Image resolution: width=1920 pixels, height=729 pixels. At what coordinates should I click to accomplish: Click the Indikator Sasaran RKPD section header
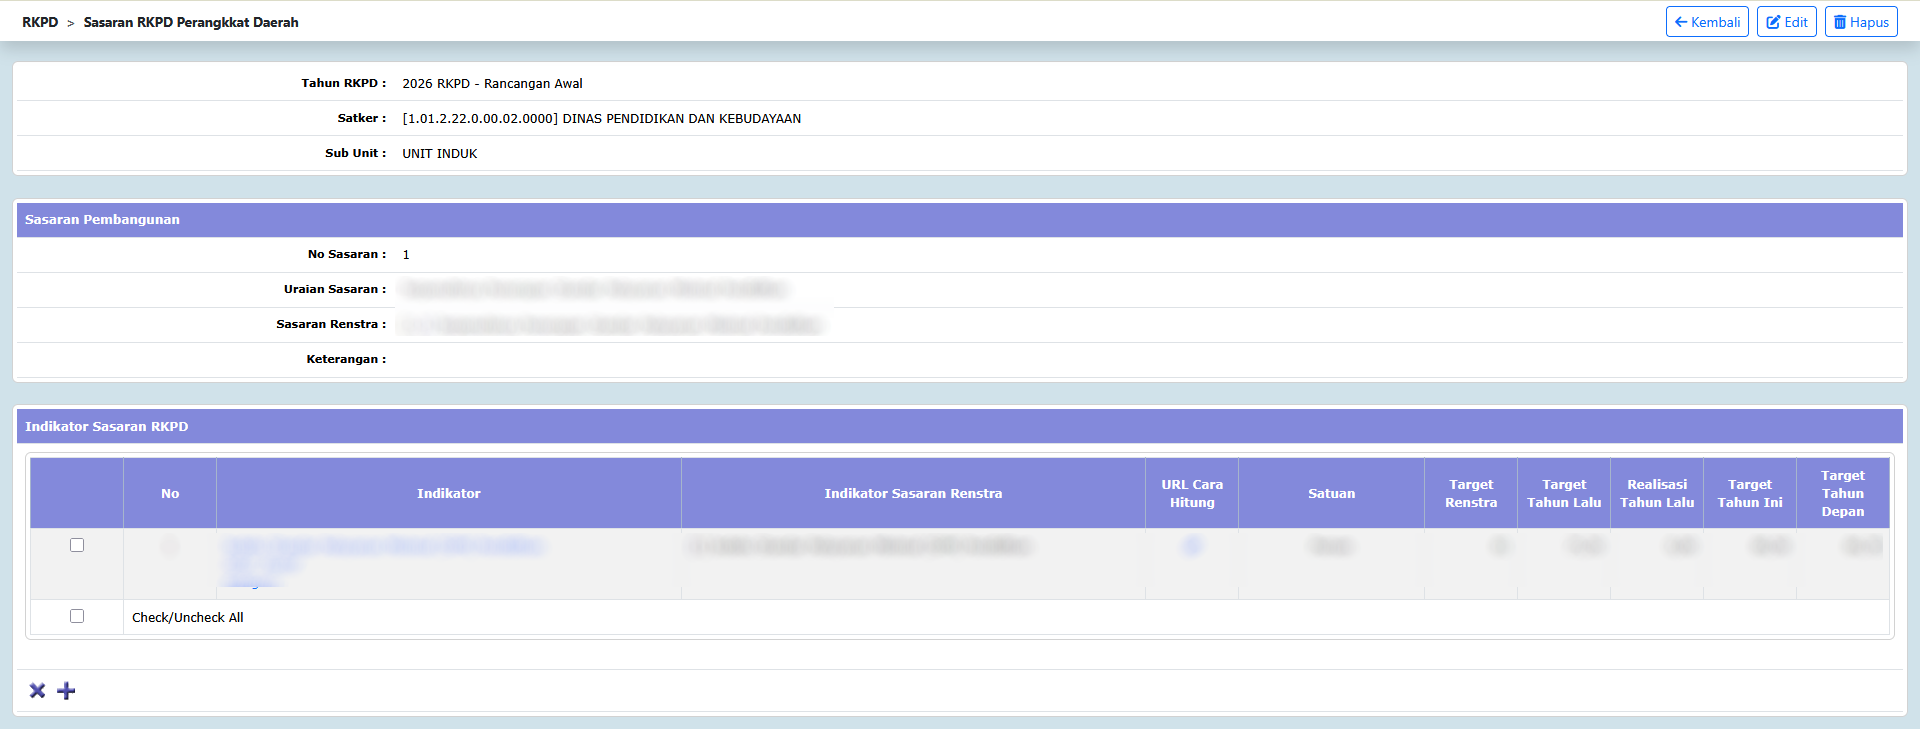click(x=106, y=427)
